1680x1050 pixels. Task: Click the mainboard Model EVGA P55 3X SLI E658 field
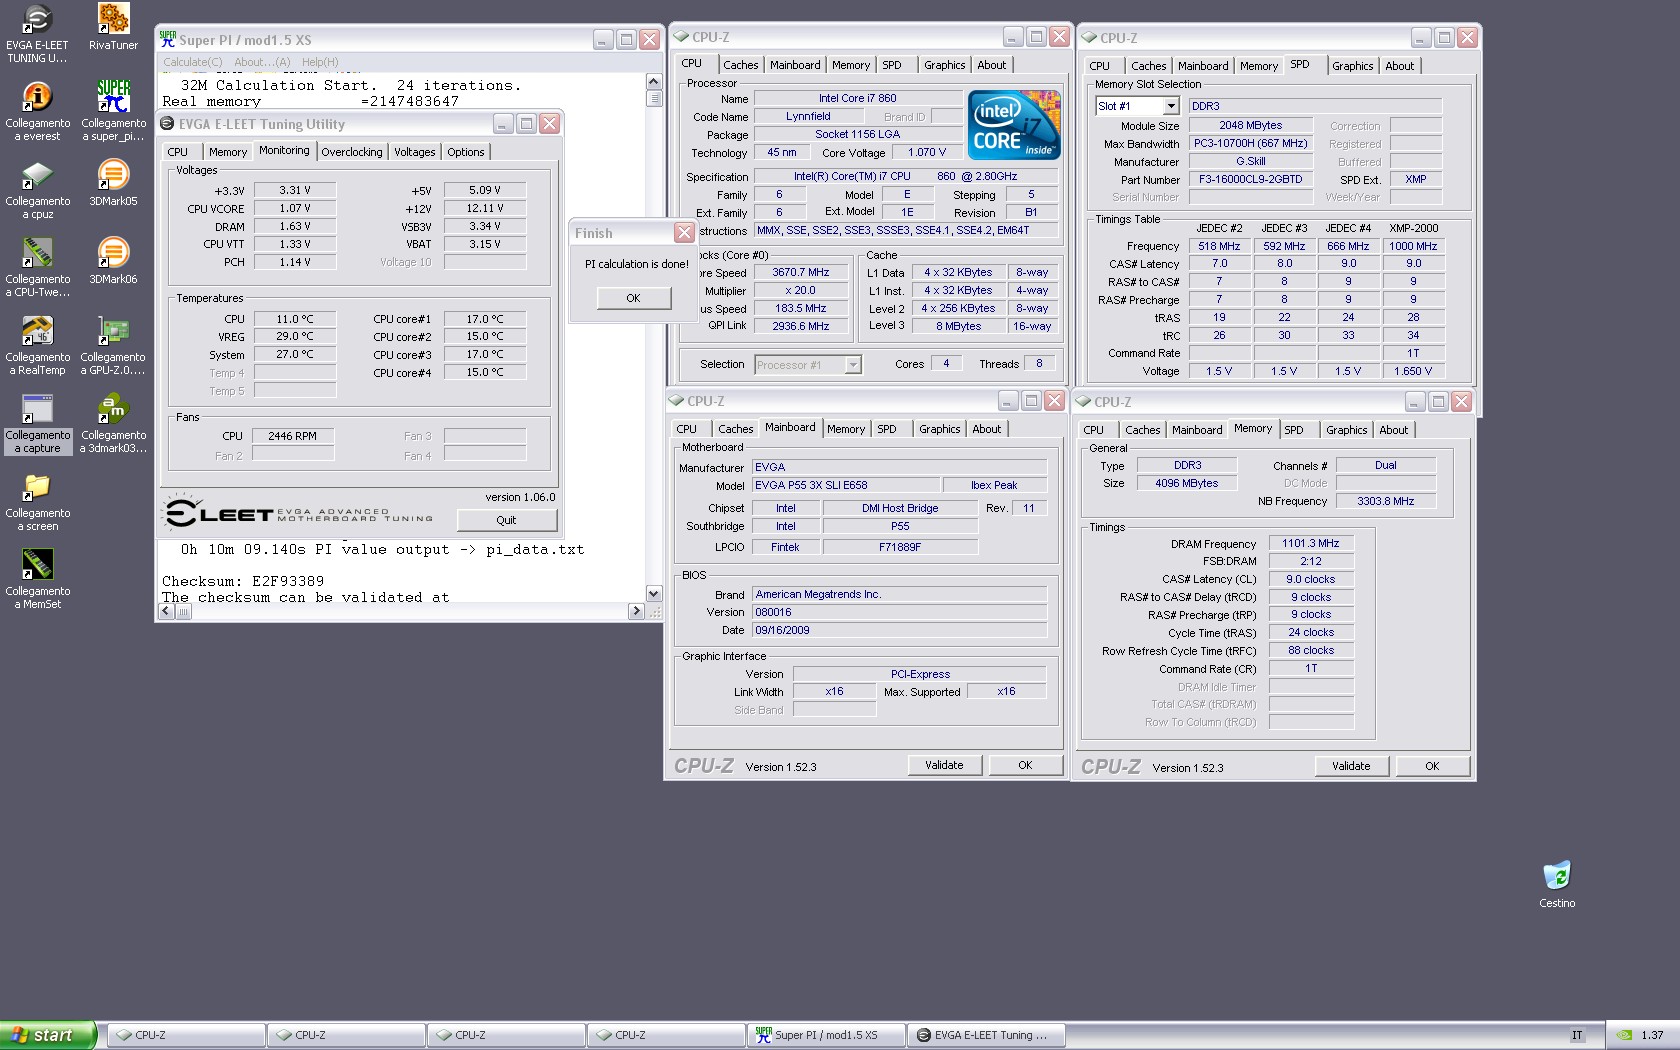(x=846, y=486)
